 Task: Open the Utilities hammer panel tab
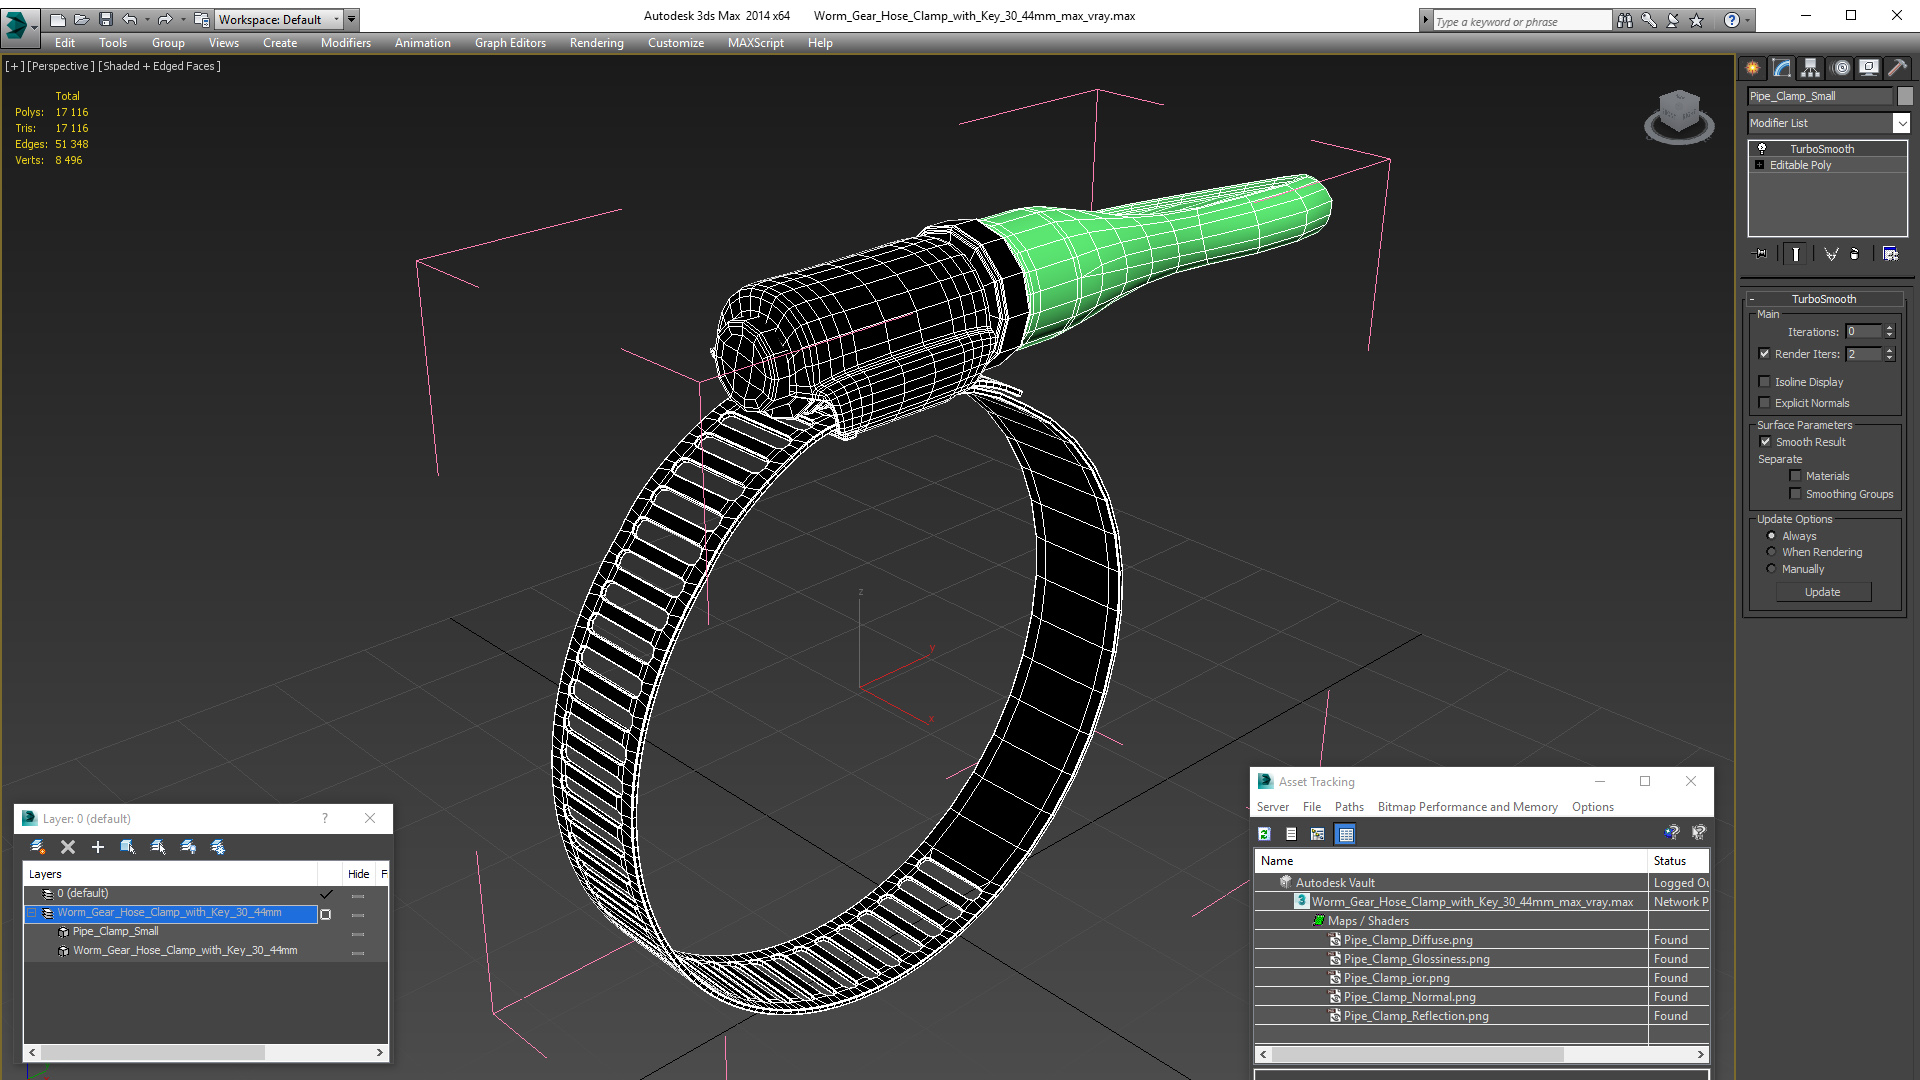tap(1897, 68)
